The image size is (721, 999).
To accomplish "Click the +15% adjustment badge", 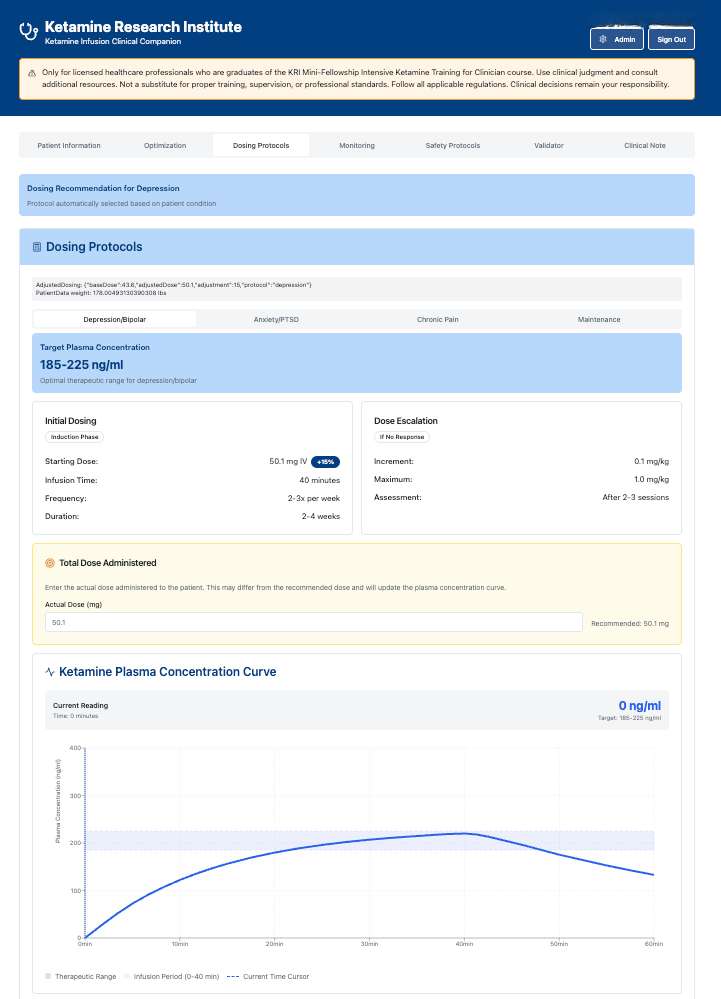I will click(x=325, y=462).
